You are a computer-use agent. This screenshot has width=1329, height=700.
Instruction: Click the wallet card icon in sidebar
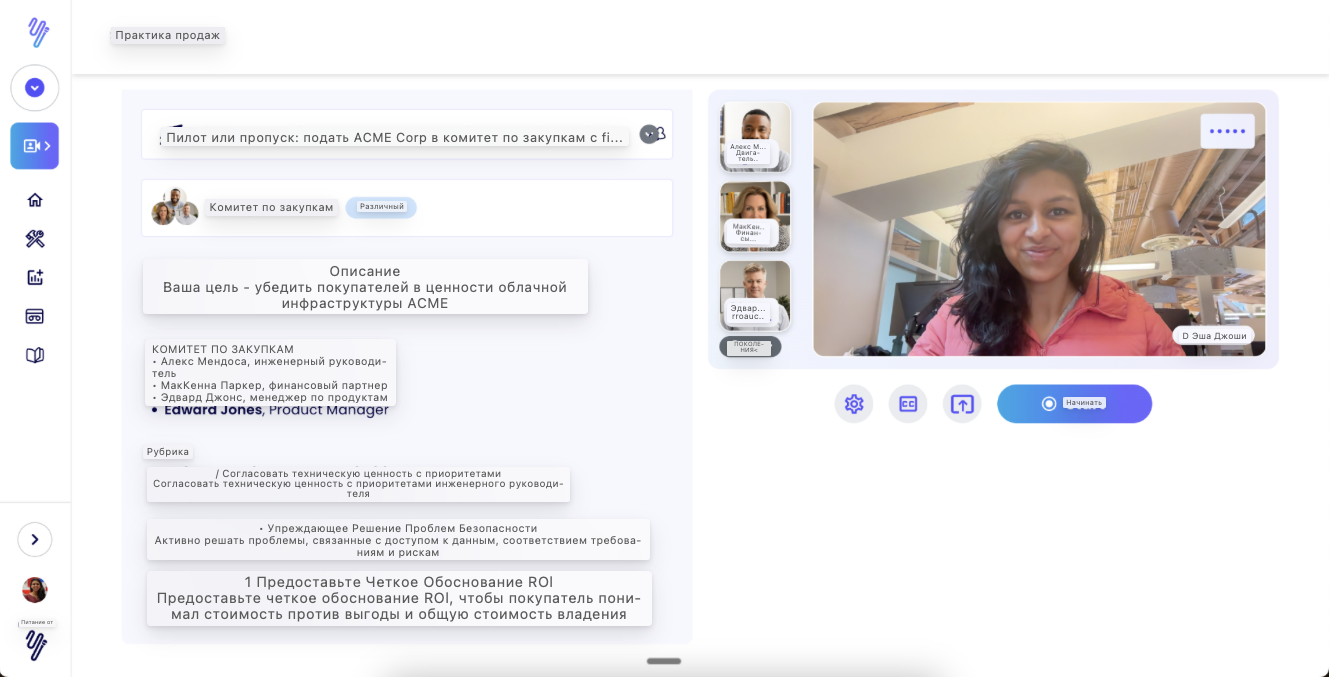coord(35,315)
